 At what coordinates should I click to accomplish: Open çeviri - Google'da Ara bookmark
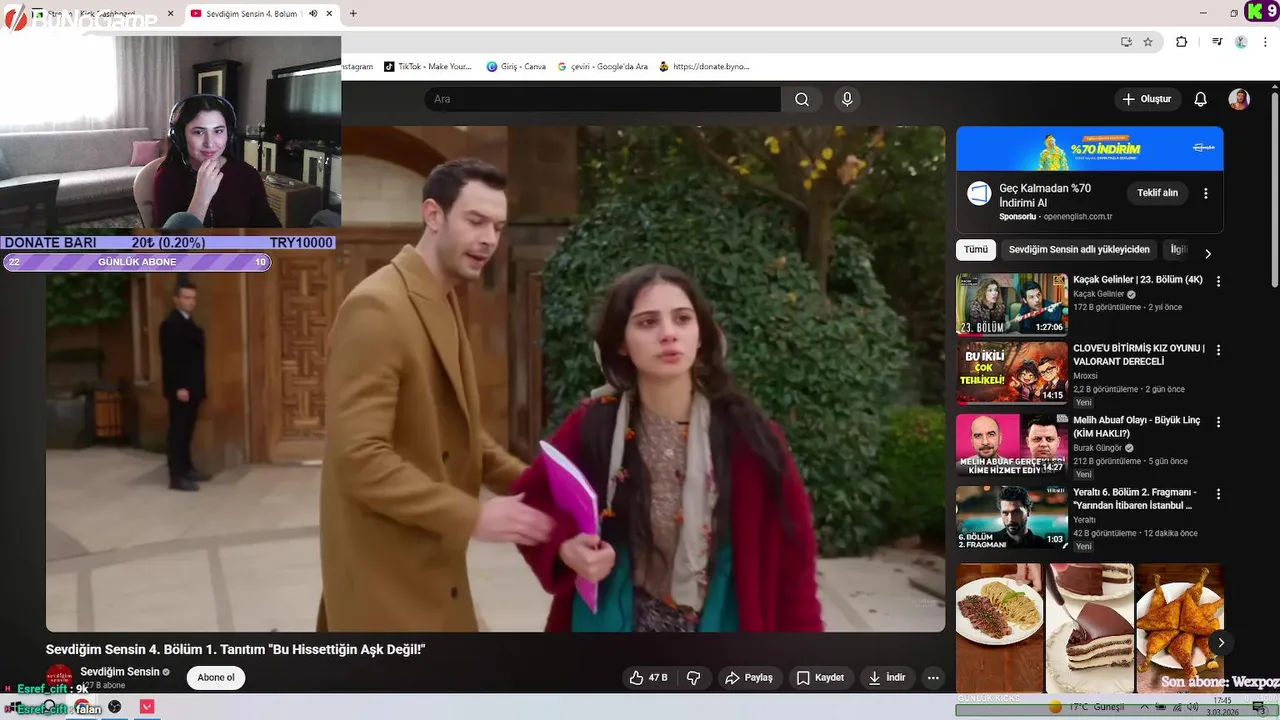pyautogui.click(x=603, y=67)
